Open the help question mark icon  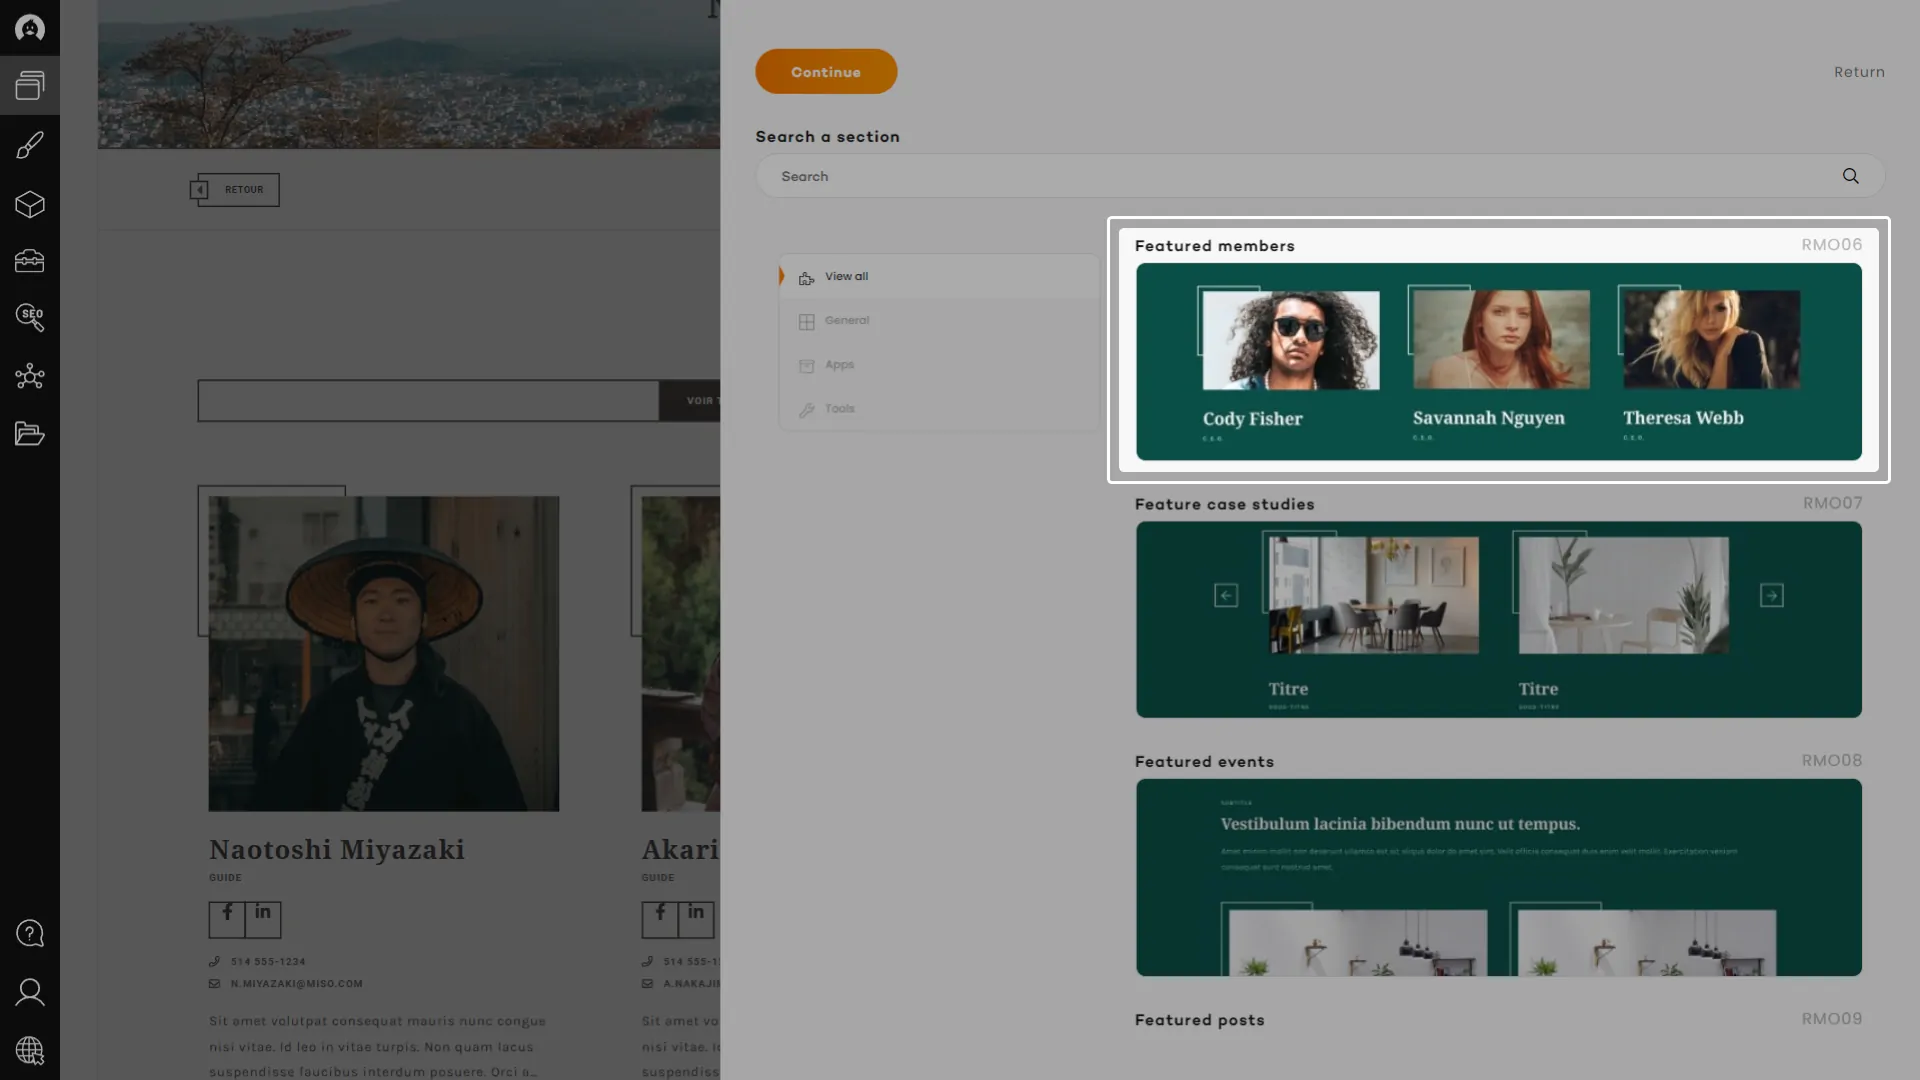click(30, 933)
